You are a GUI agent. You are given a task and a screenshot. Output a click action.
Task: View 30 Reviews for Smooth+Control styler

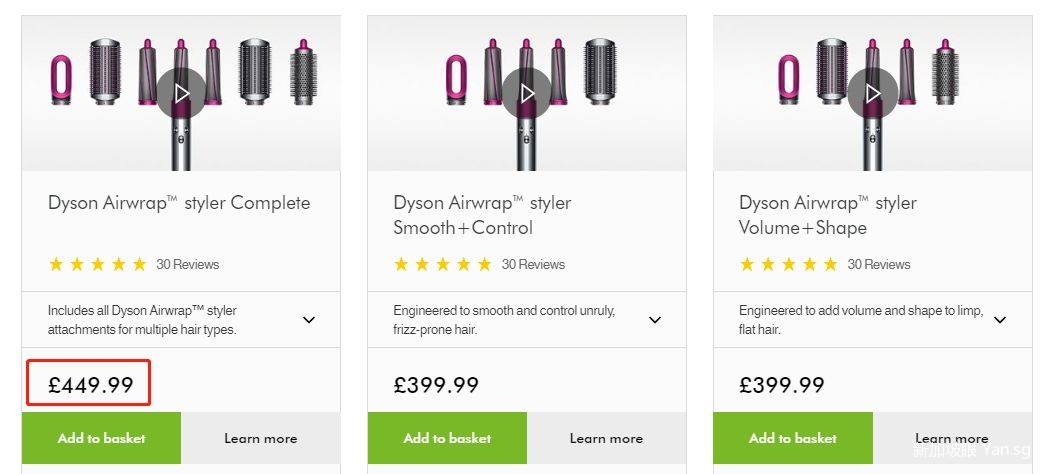[x=533, y=265]
